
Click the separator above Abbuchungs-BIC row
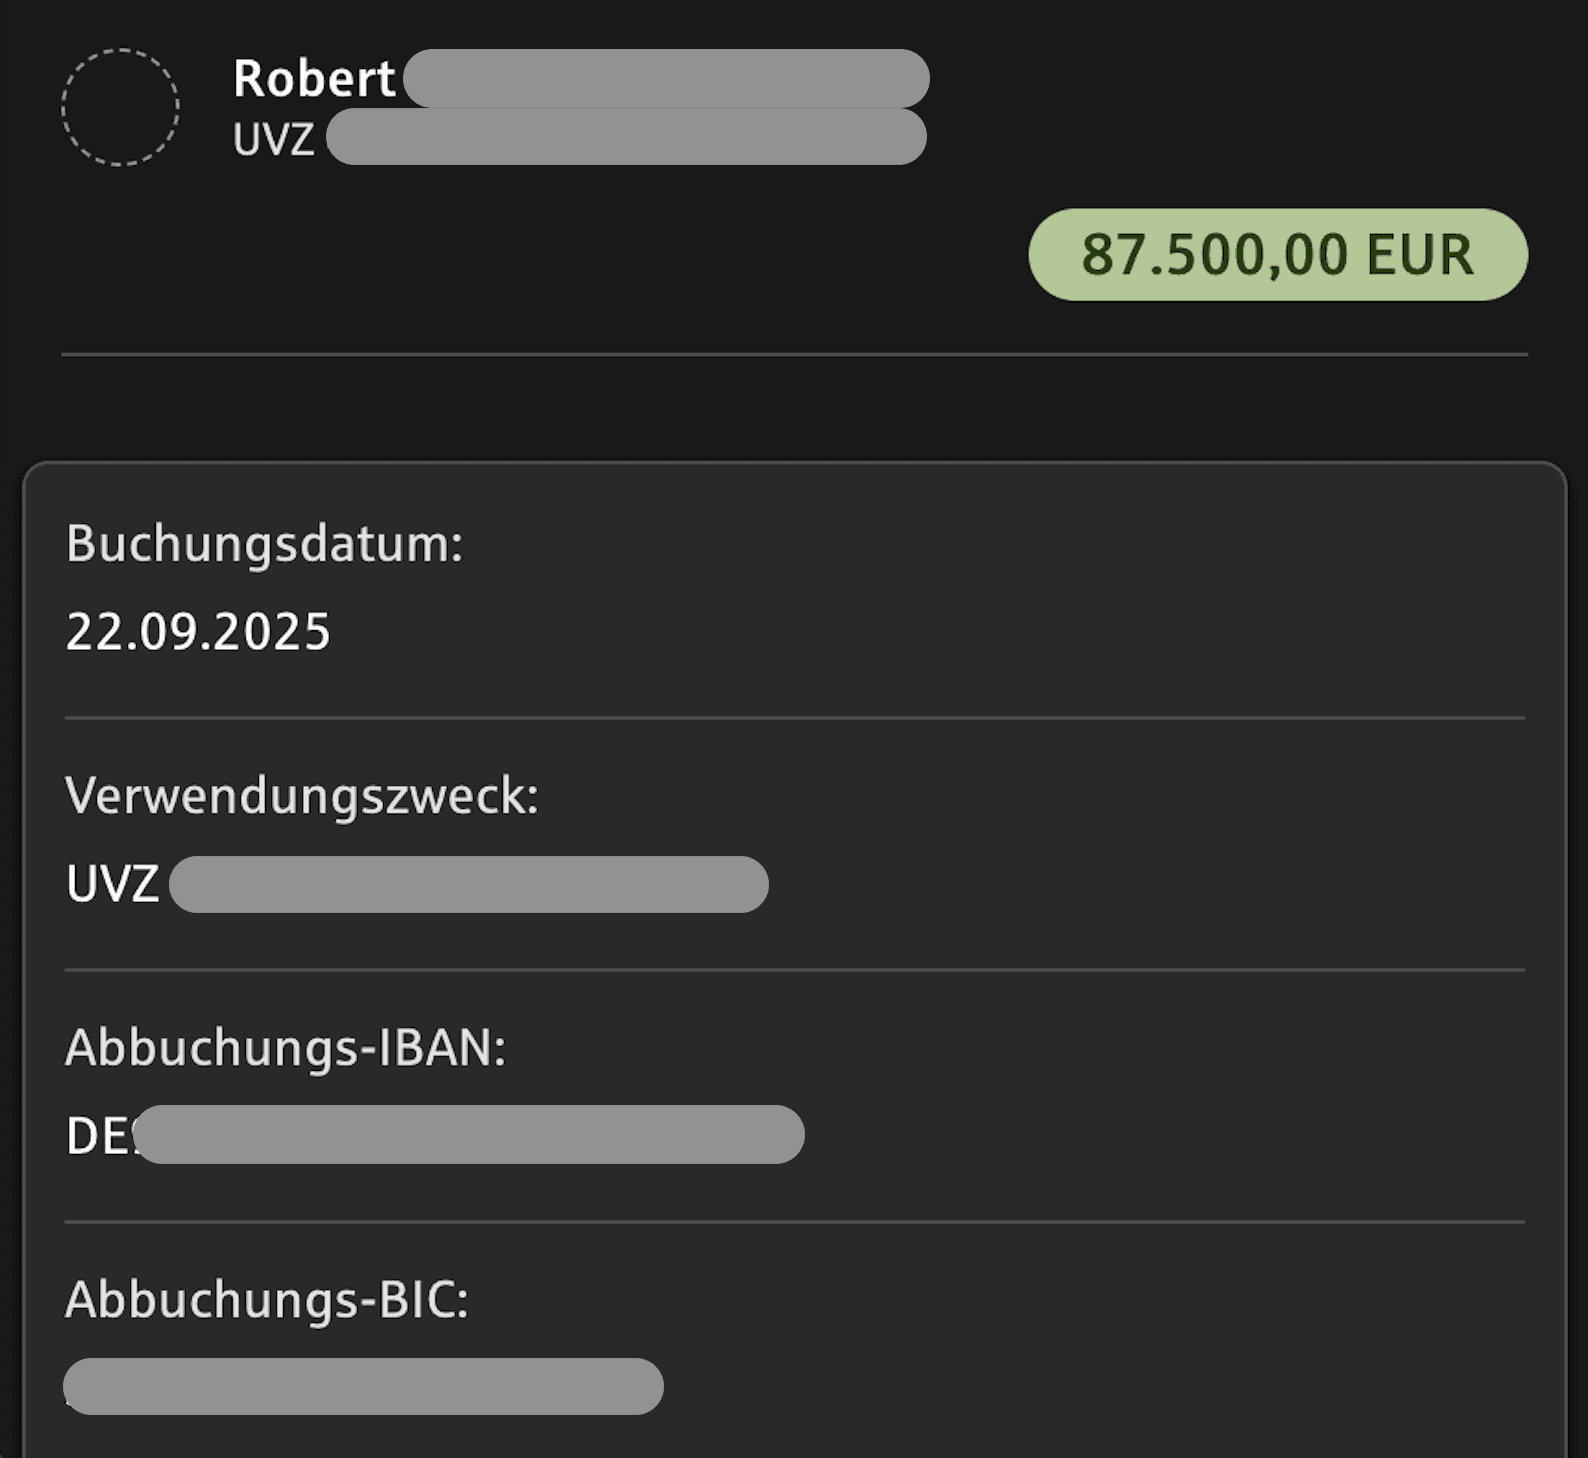(794, 1219)
